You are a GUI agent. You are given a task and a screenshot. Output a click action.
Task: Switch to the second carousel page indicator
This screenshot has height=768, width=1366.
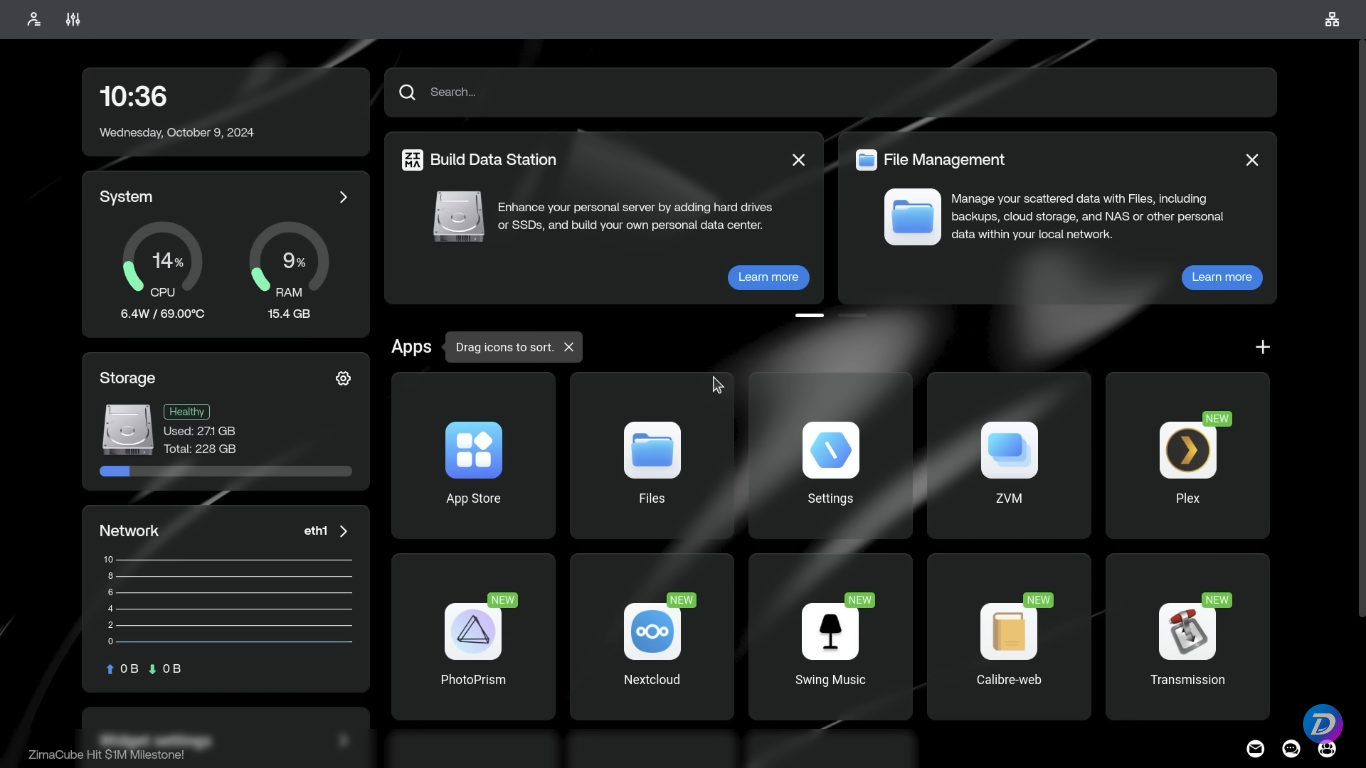coord(853,315)
